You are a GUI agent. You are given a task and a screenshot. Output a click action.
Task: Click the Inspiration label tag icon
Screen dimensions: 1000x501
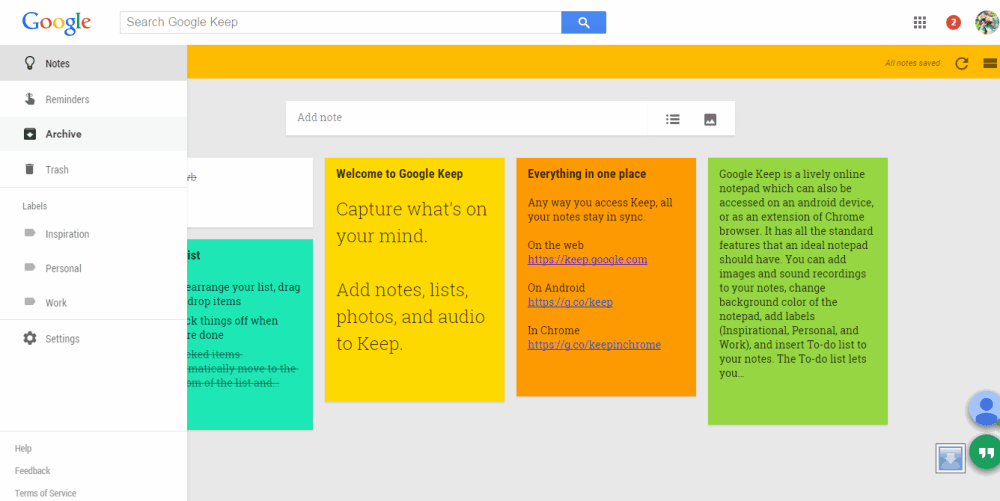click(x=29, y=233)
